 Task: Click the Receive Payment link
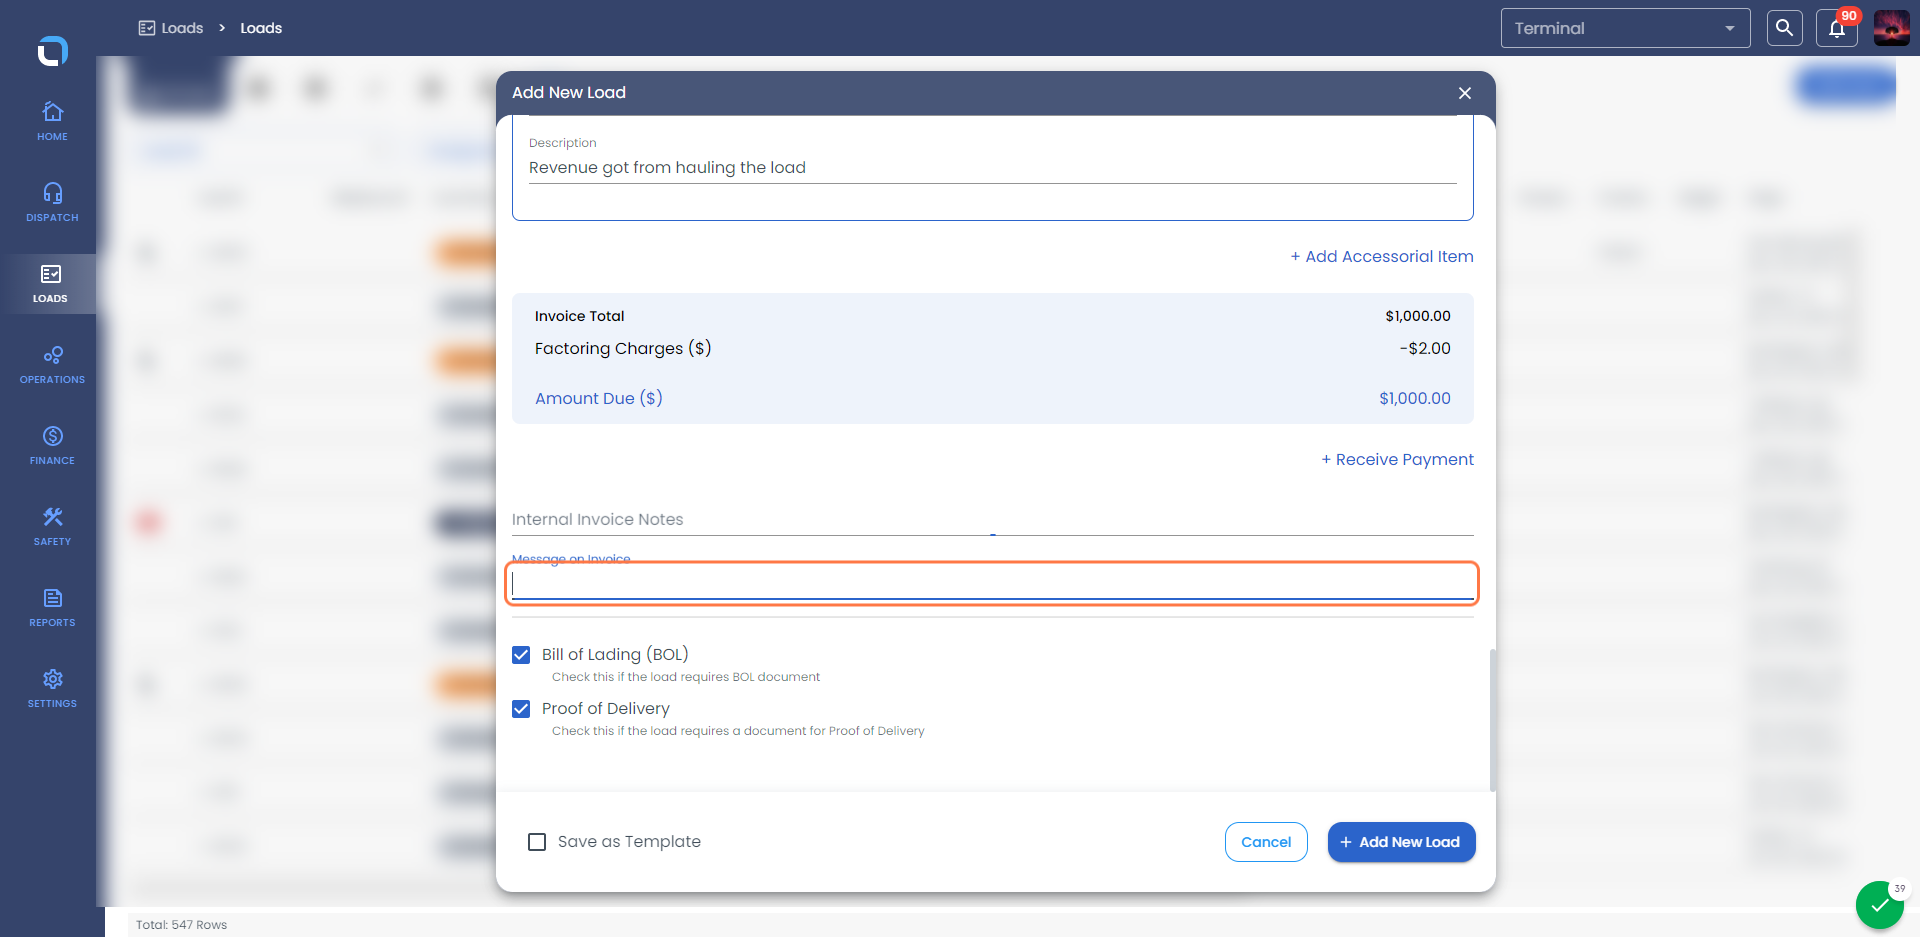pyautogui.click(x=1397, y=460)
